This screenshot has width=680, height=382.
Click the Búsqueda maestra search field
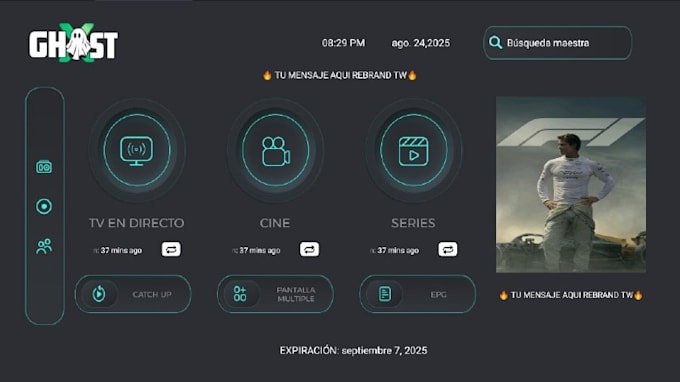558,43
